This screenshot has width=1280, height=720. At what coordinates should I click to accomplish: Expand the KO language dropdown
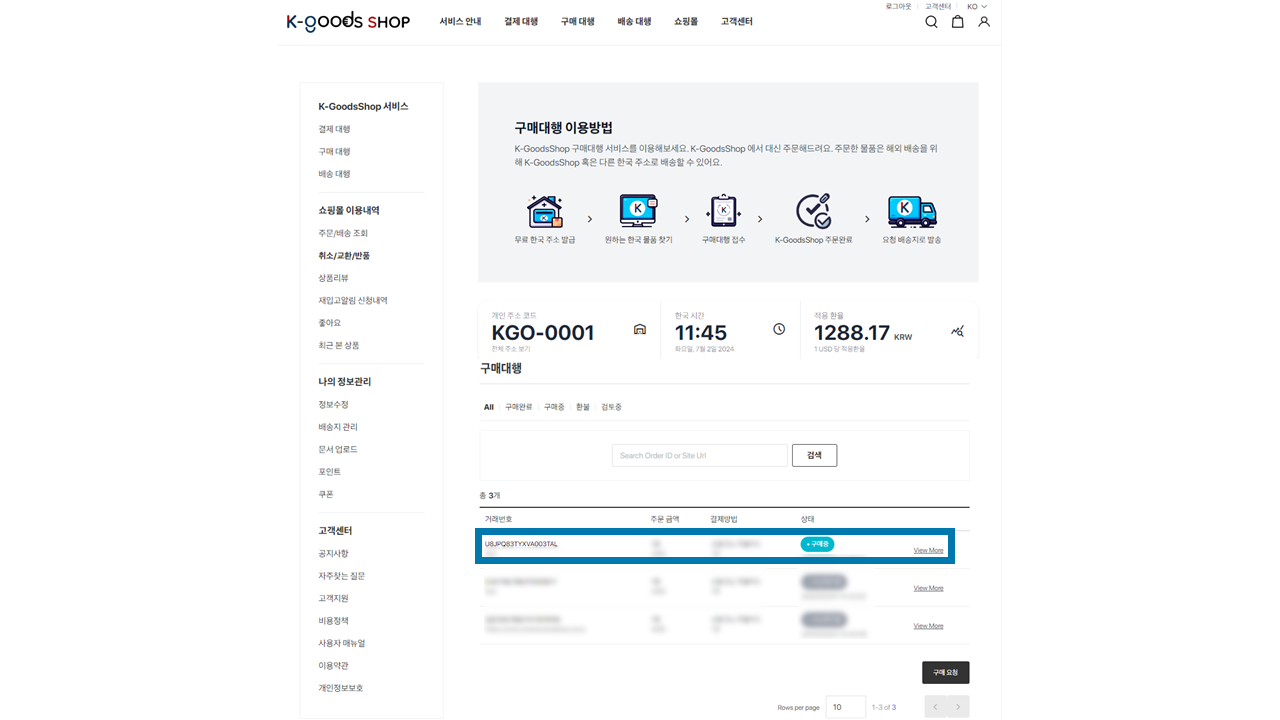(x=976, y=7)
